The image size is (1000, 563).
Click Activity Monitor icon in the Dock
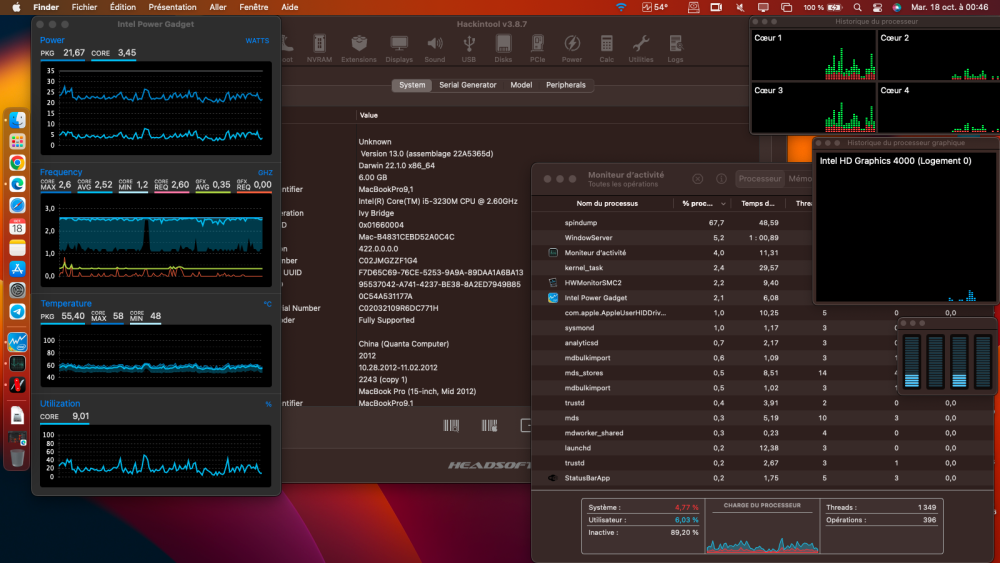(x=17, y=363)
